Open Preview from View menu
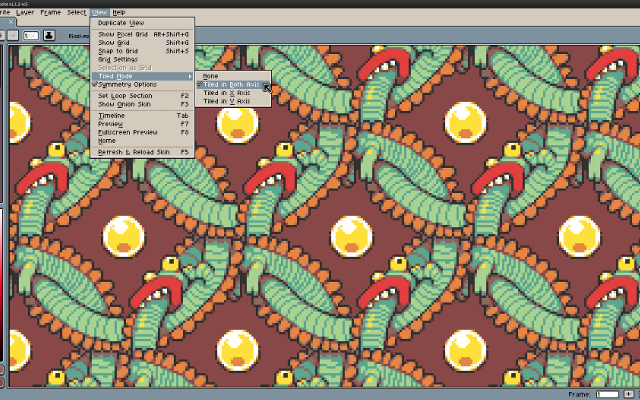640x400 pixels. [x=142, y=124]
